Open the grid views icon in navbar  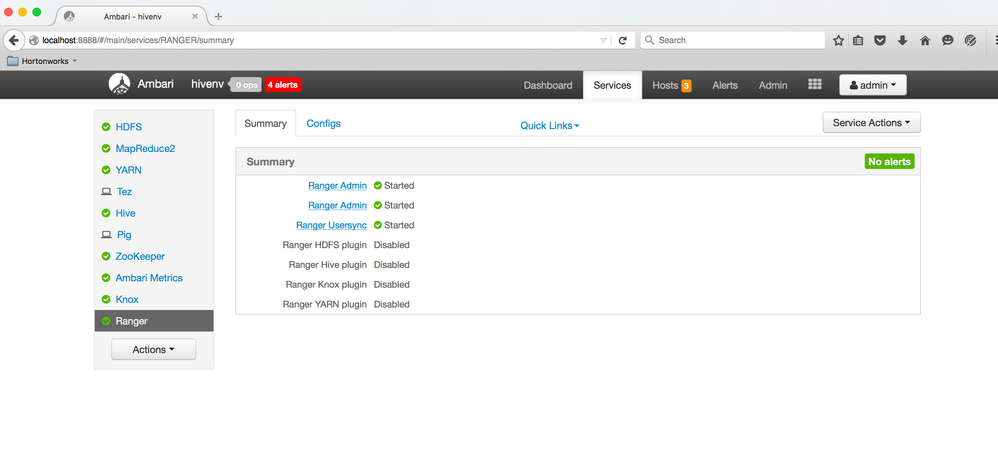(815, 85)
